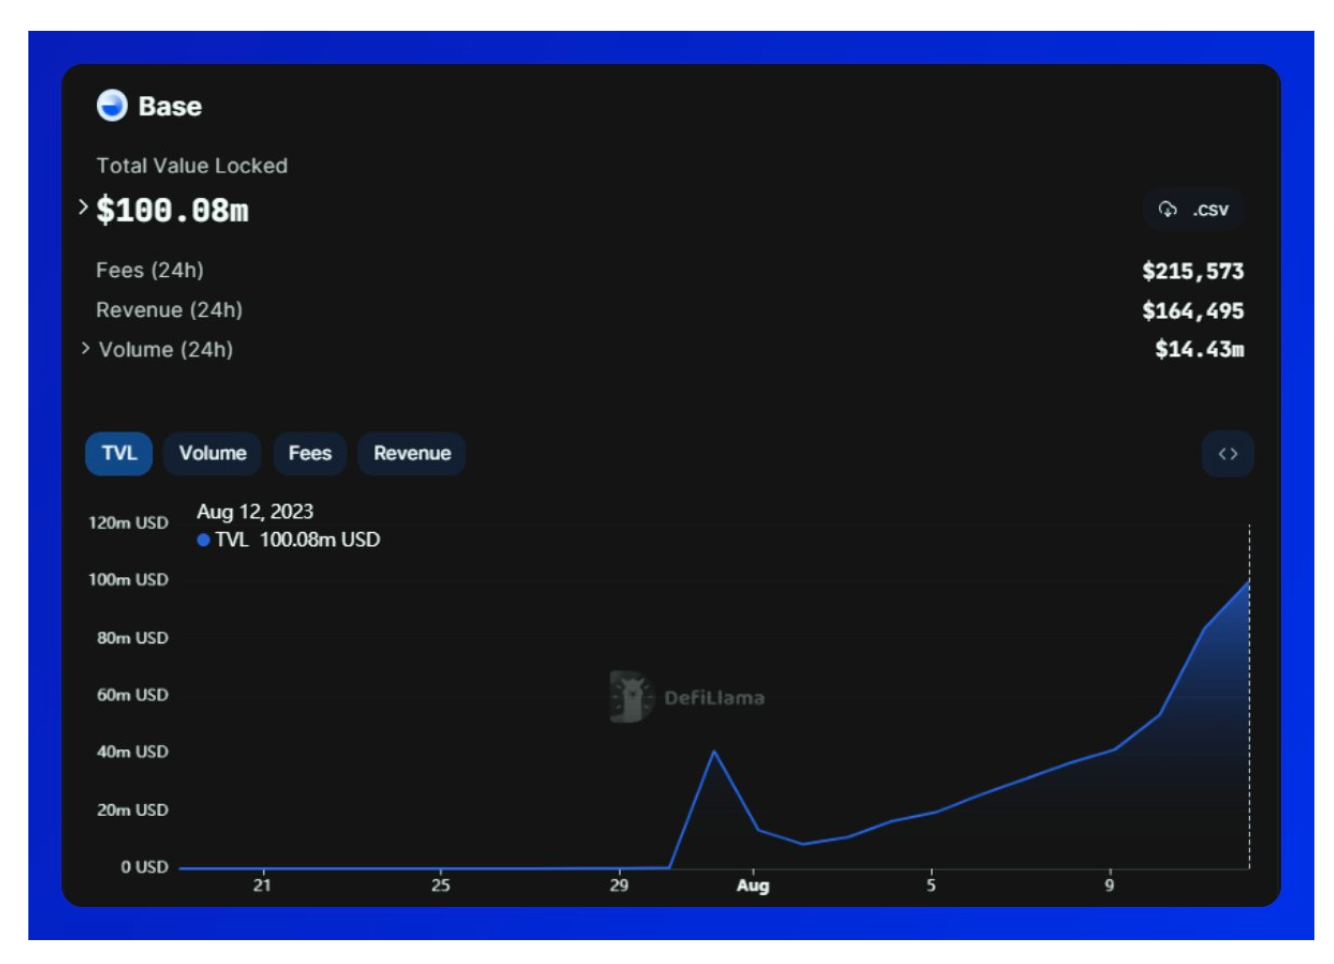Click the cloud download icon beside .csv
This screenshot has height=964, width=1334.
(1167, 209)
